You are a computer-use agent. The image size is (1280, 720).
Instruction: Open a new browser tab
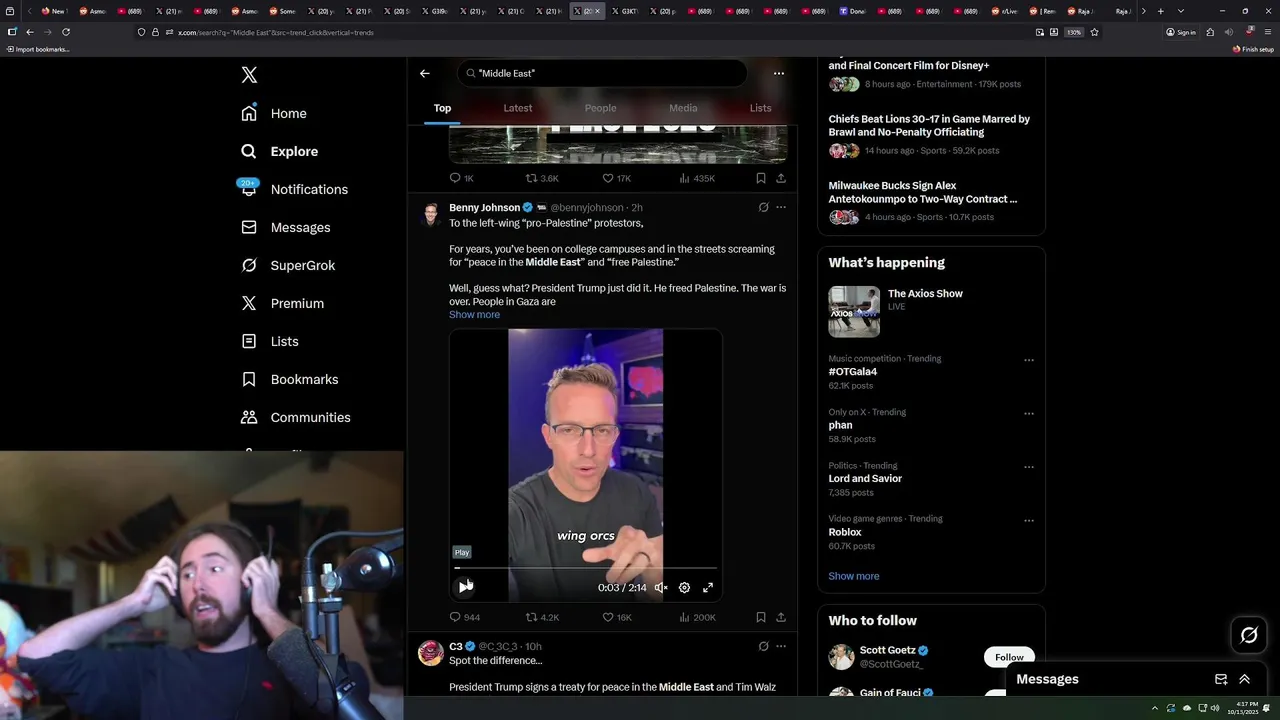(x=1160, y=11)
